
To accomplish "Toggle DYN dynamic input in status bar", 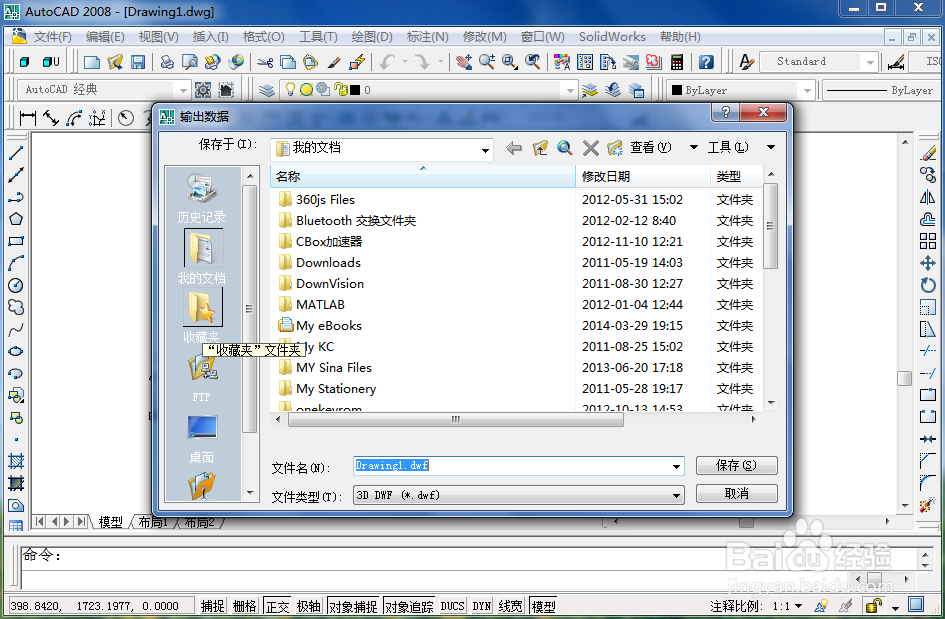I will click(x=481, y=606).
